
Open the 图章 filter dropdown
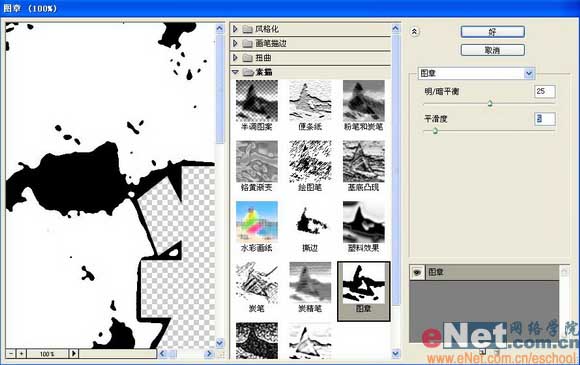[529, 73]
